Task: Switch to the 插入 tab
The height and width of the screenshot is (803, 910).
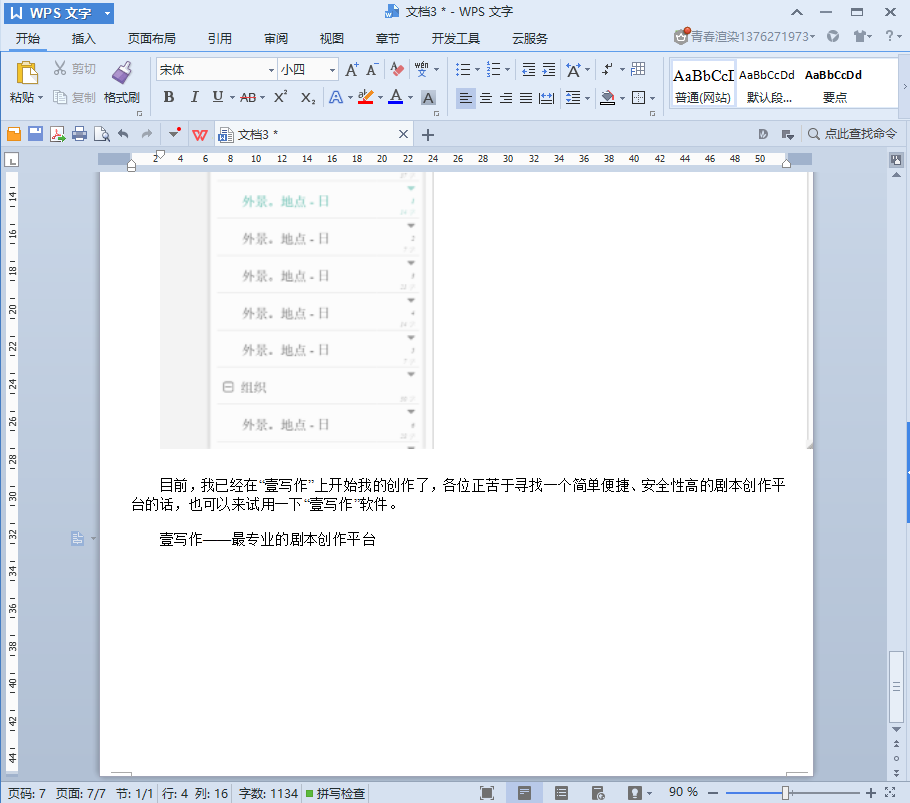Action: pyautogui.click(x=84, y=38)
